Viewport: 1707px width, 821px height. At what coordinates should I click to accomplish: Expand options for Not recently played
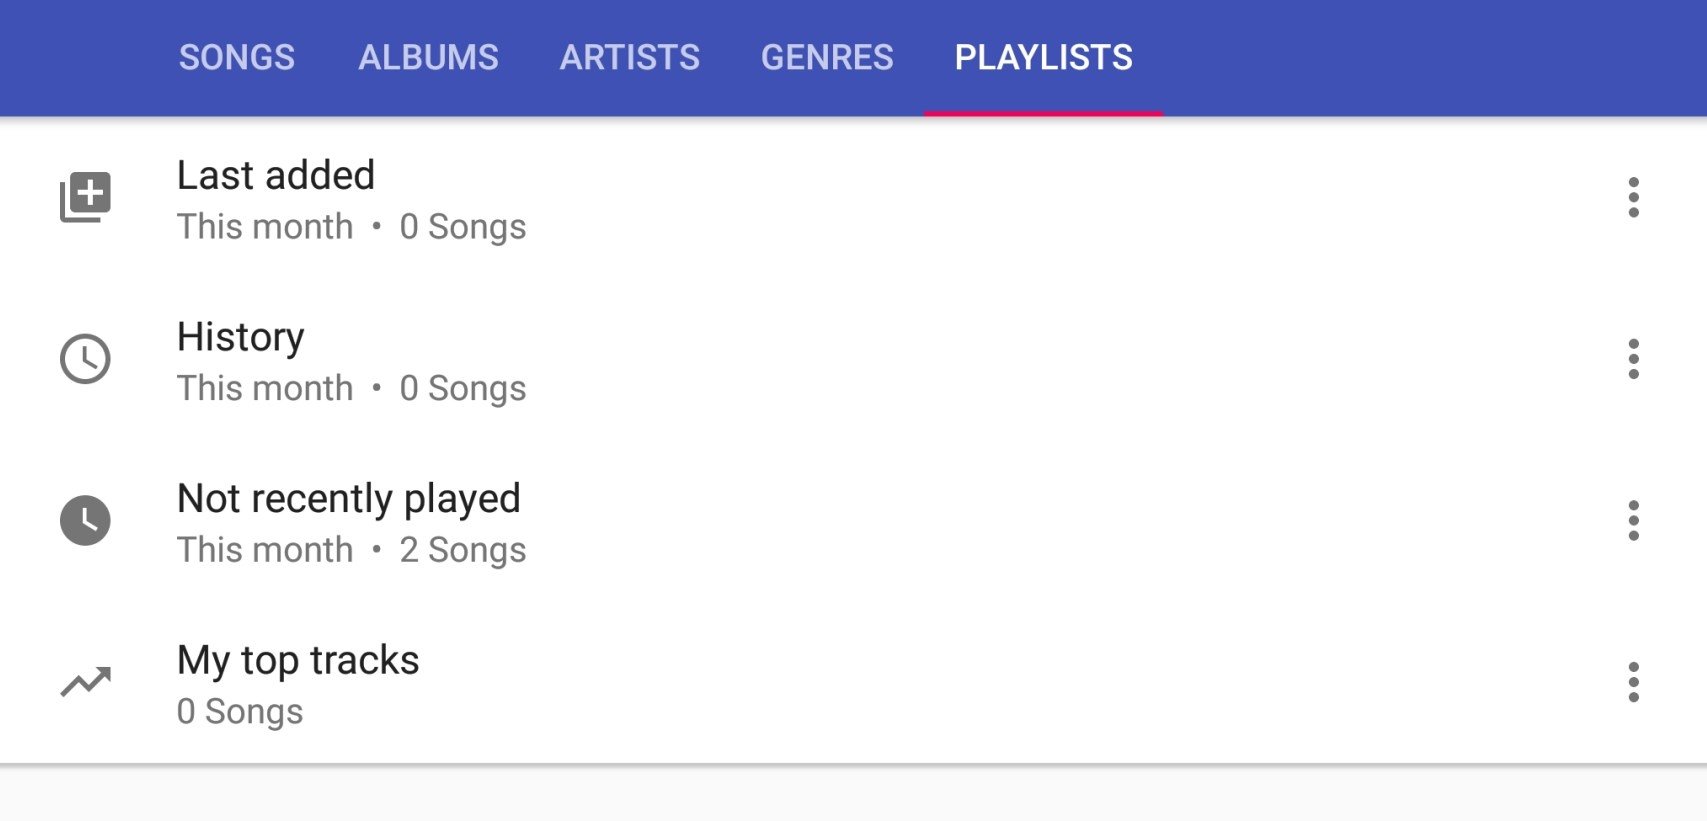point(1633,520)
